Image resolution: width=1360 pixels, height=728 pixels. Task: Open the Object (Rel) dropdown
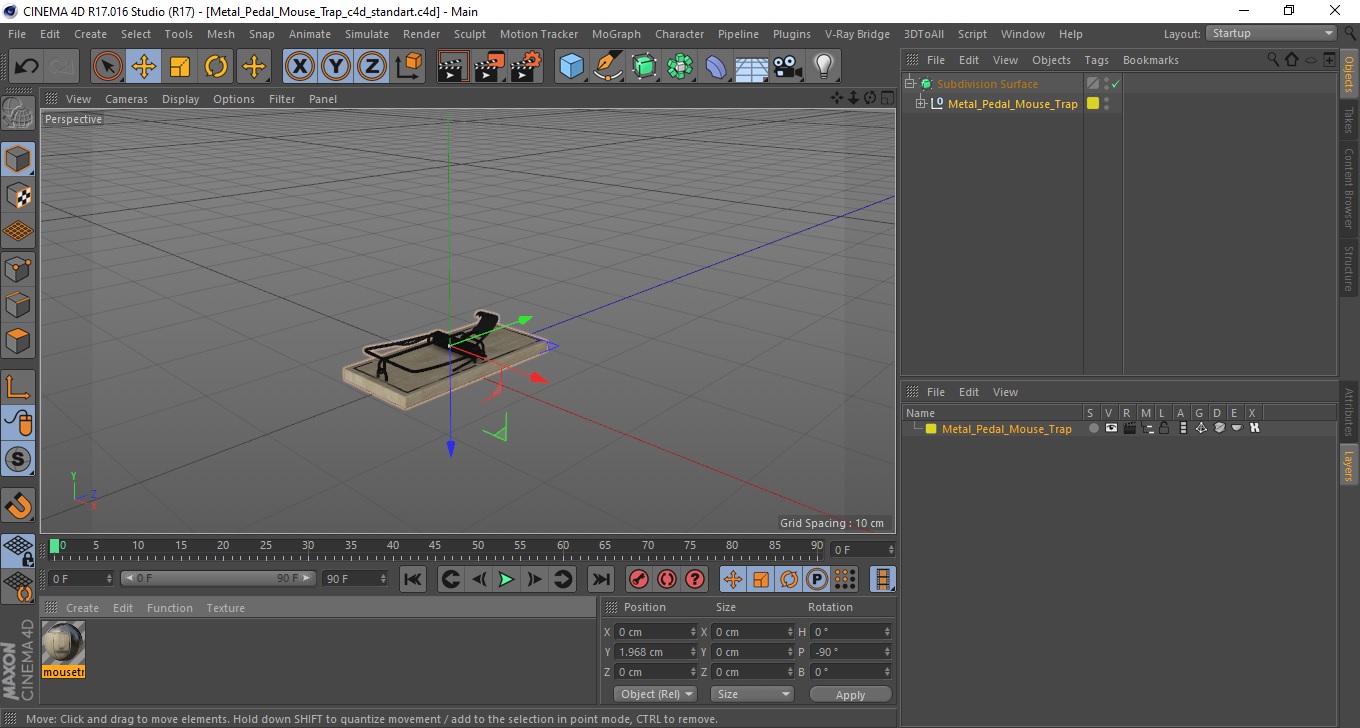point(655,694)
